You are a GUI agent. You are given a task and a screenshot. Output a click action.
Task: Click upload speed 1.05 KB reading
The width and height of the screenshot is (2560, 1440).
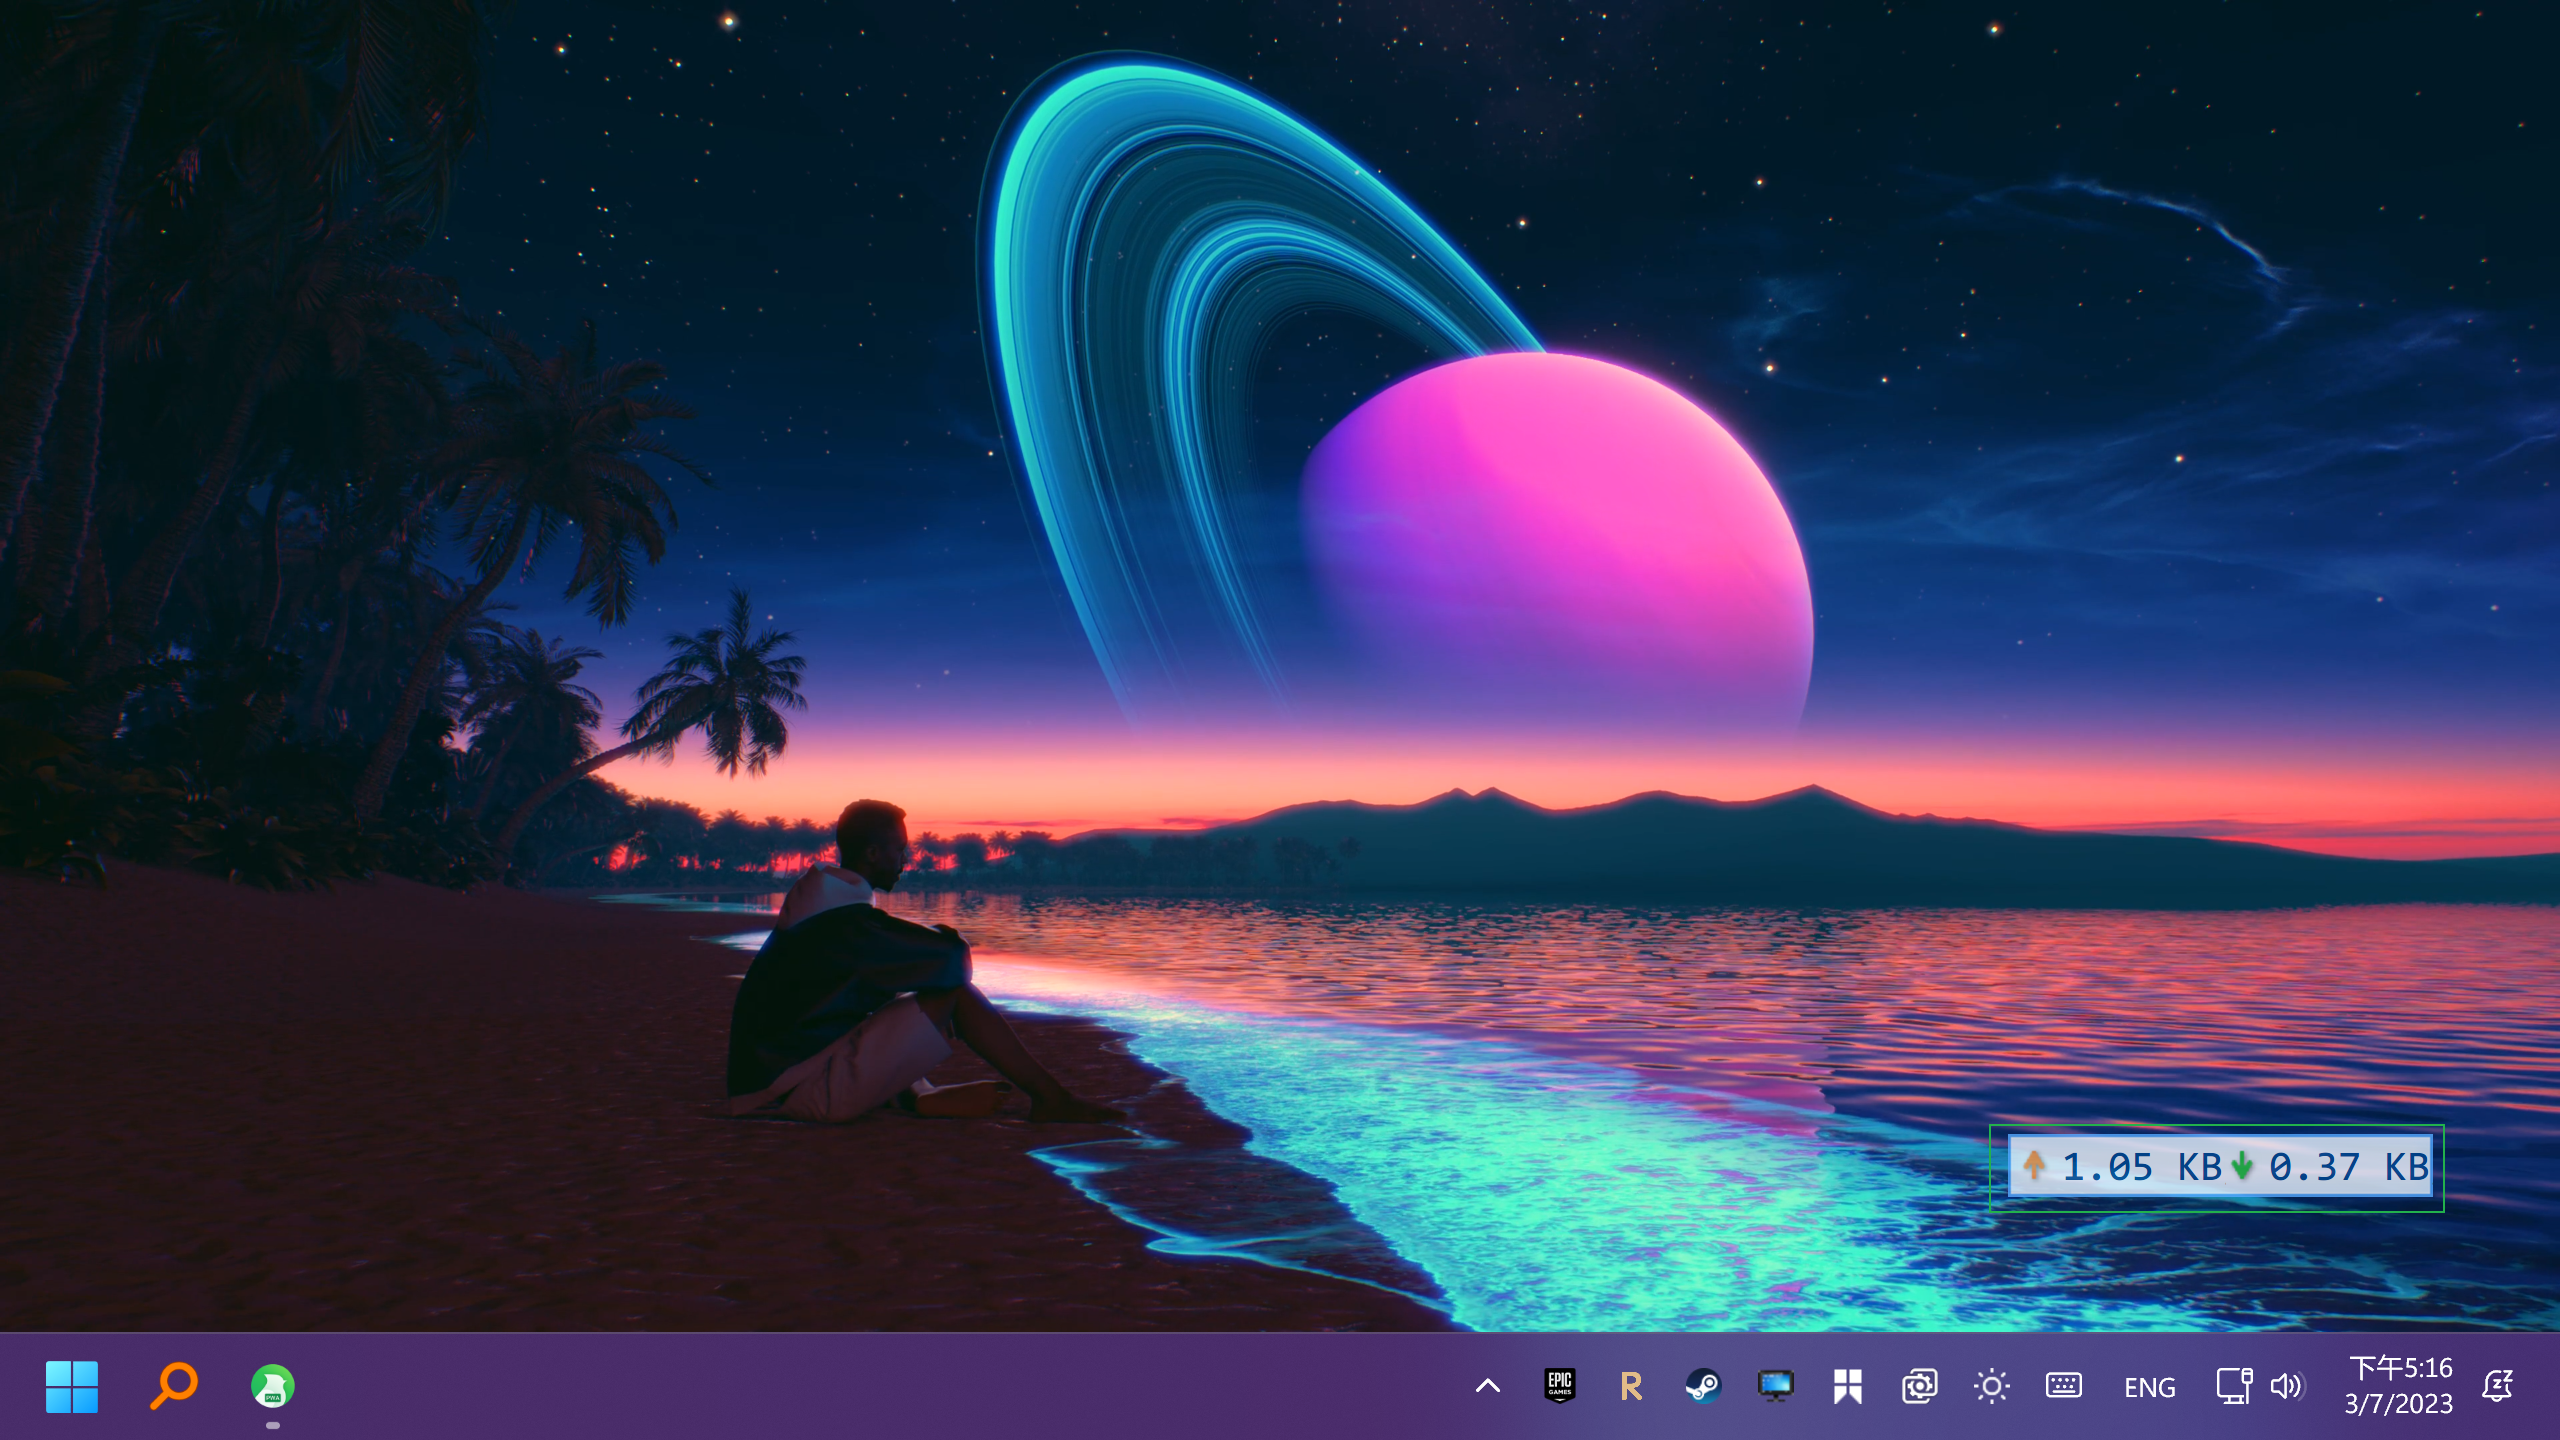tap(2120, 1167)
